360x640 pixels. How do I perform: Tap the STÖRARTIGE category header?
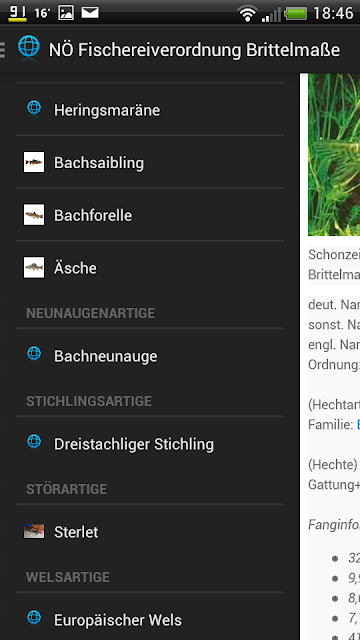[x=67, y=489]
